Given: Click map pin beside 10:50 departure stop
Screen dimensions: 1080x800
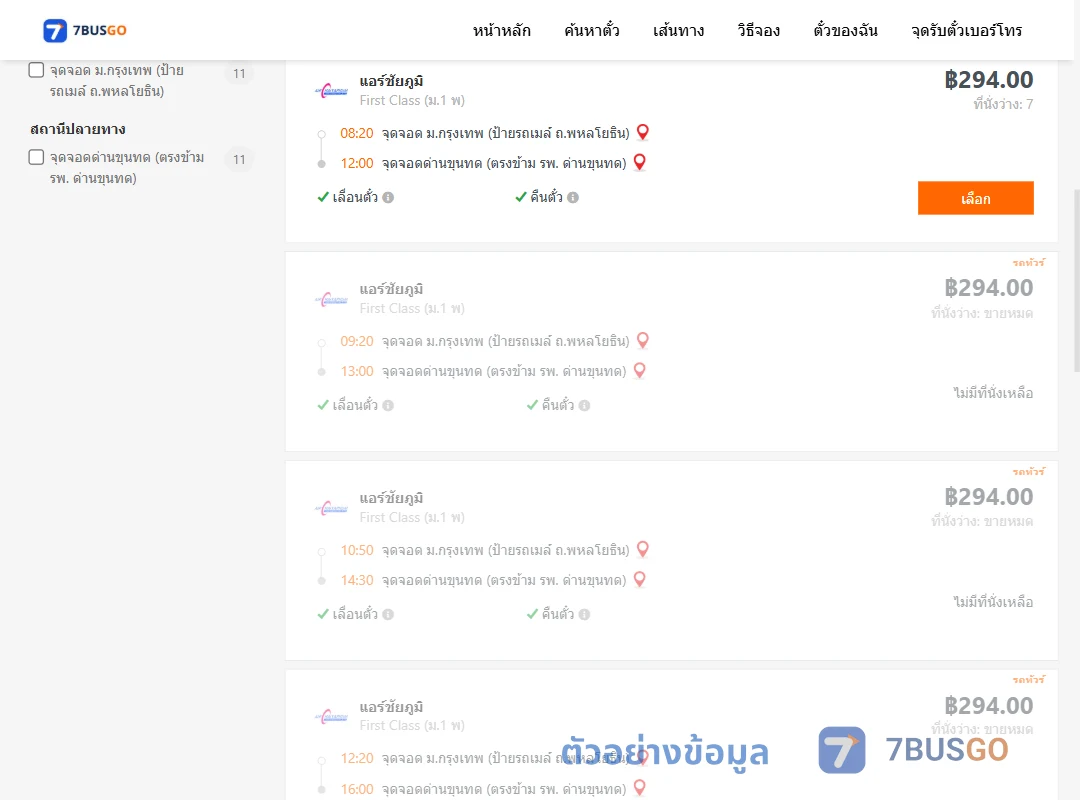Looking at the screenshot, I should pos(643,548).
